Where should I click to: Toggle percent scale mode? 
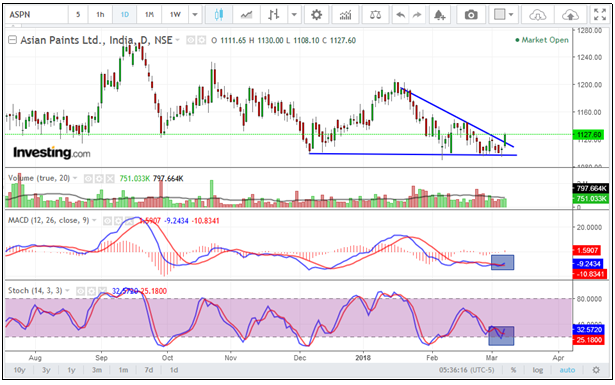pyautogui.click(x=513, y=370)
